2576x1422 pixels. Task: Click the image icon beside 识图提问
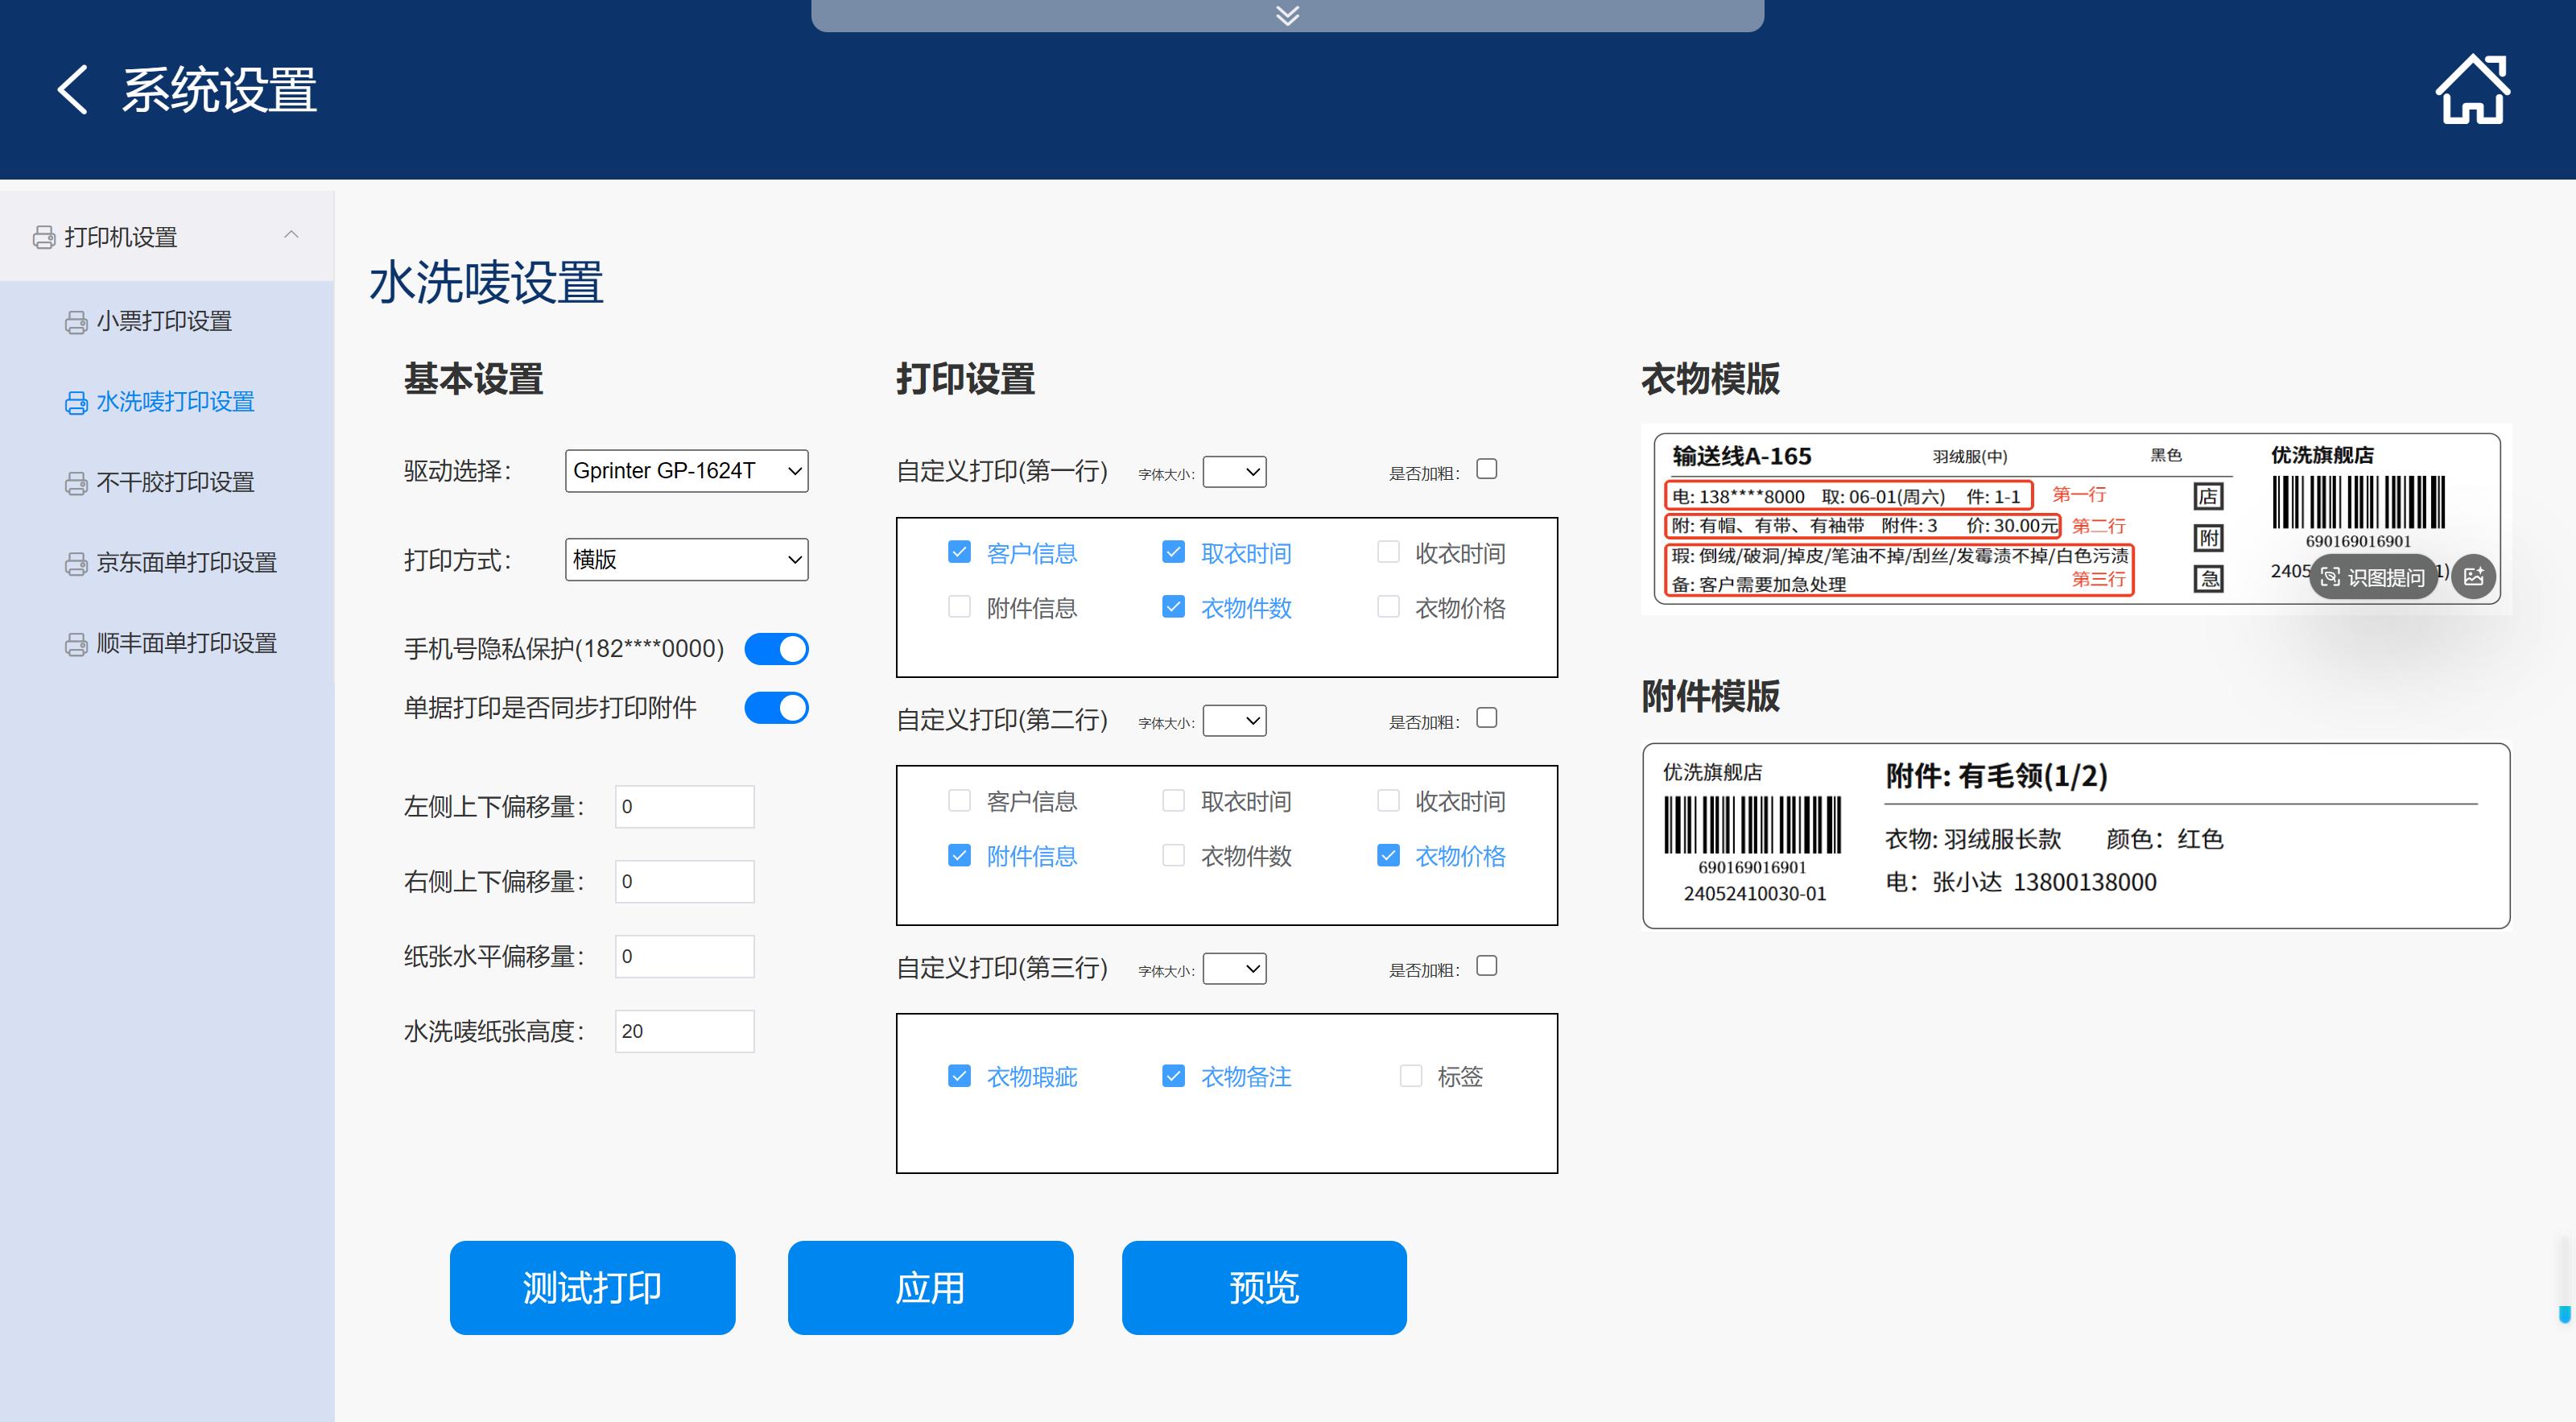[2474, 577]
